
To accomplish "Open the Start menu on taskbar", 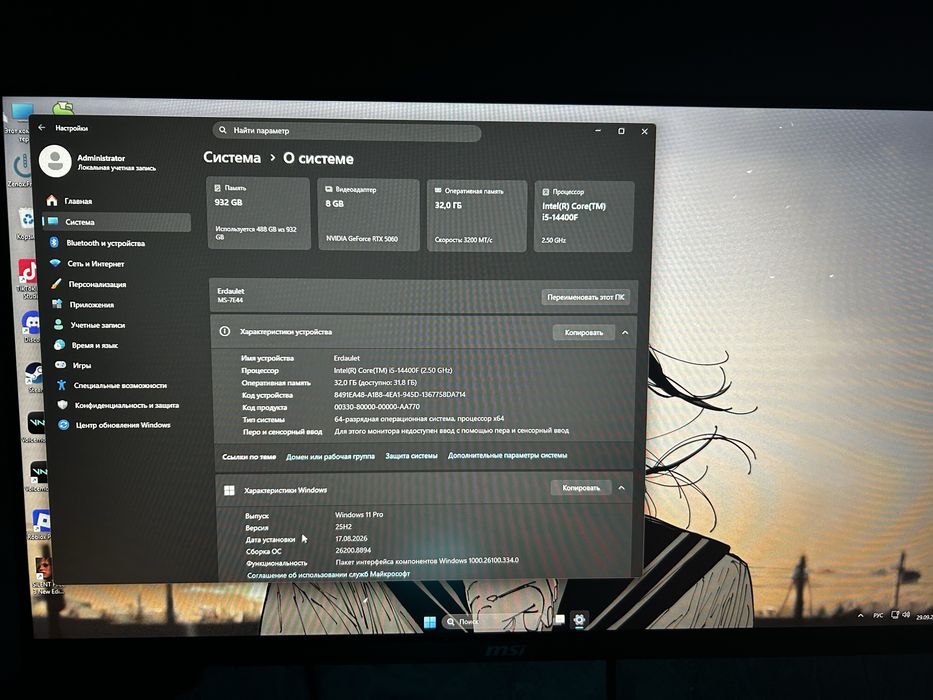I will coord(430,622).
